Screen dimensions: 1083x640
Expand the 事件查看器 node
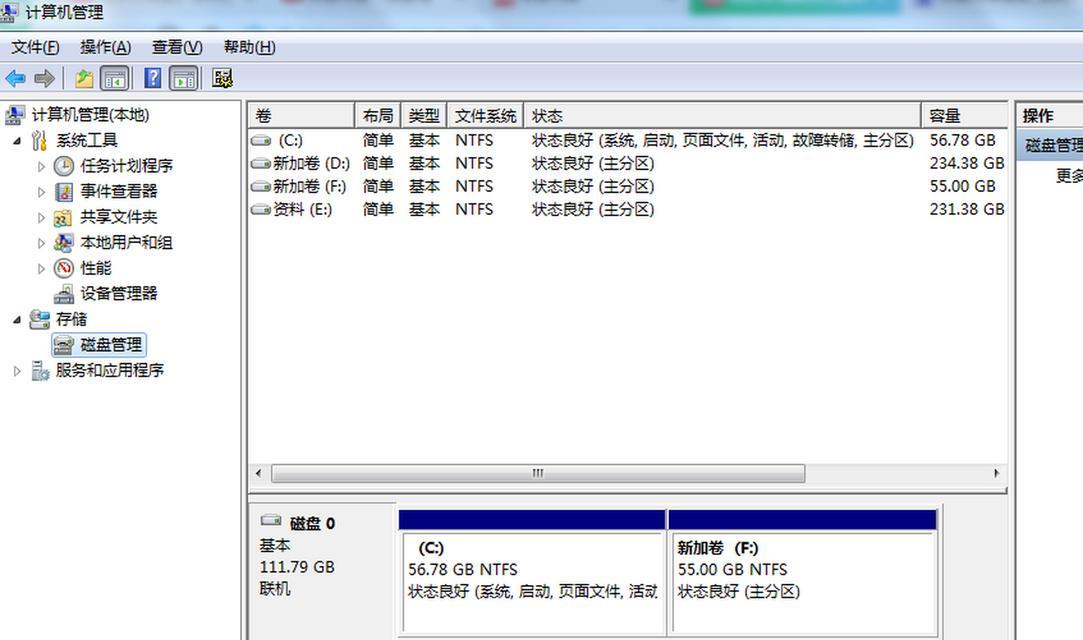pyautogui.click(x=41, y=192)
